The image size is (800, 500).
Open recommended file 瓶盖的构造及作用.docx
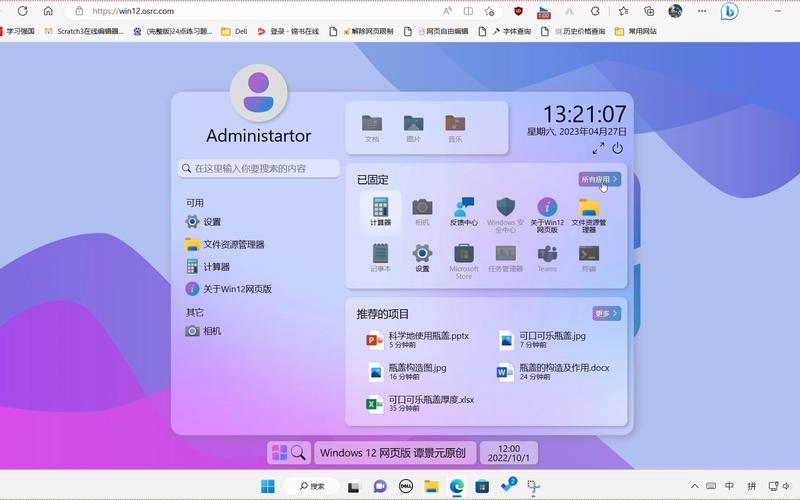tap(553, 371)
